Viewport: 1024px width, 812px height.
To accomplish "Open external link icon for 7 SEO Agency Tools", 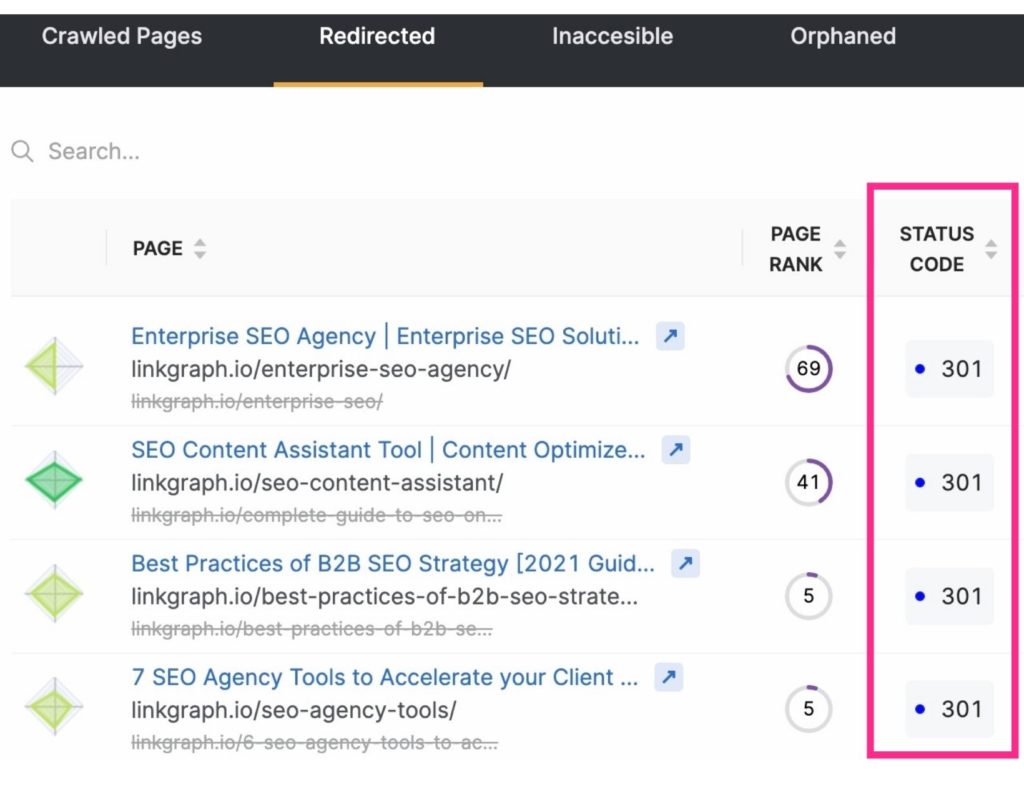I will point(669,677).
